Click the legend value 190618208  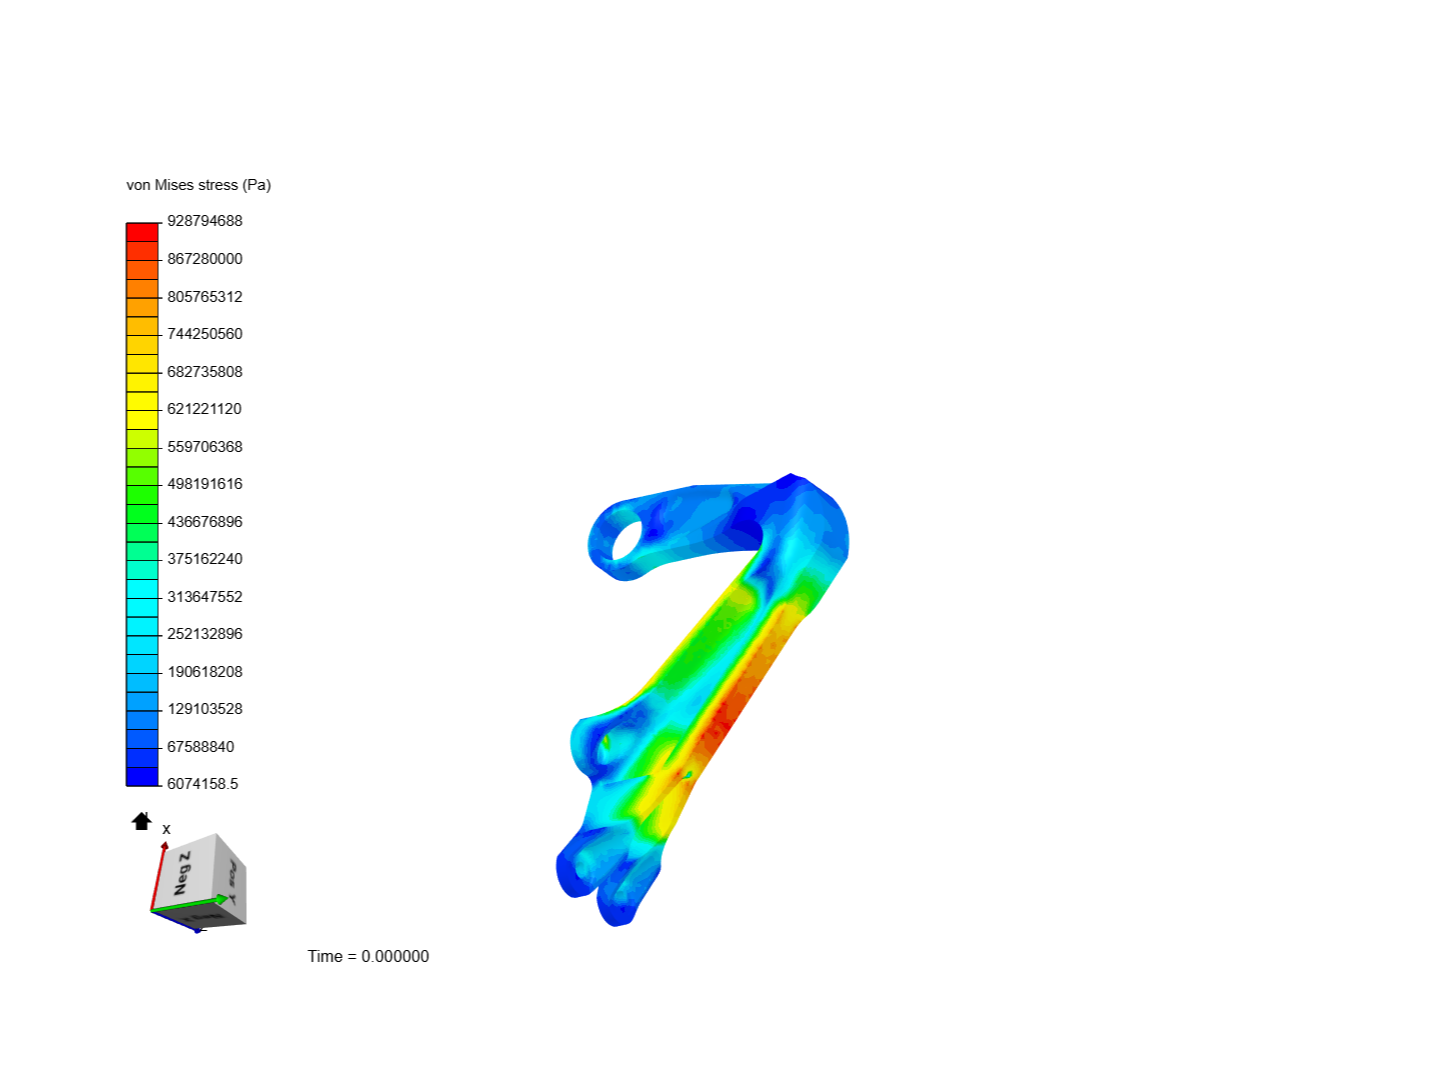point(205,672)
